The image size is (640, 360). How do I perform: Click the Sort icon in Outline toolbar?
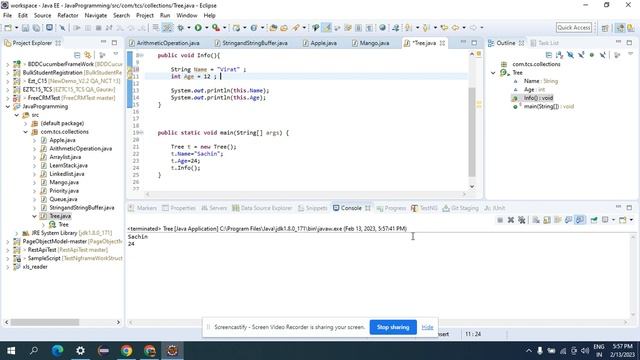[560, 55]
